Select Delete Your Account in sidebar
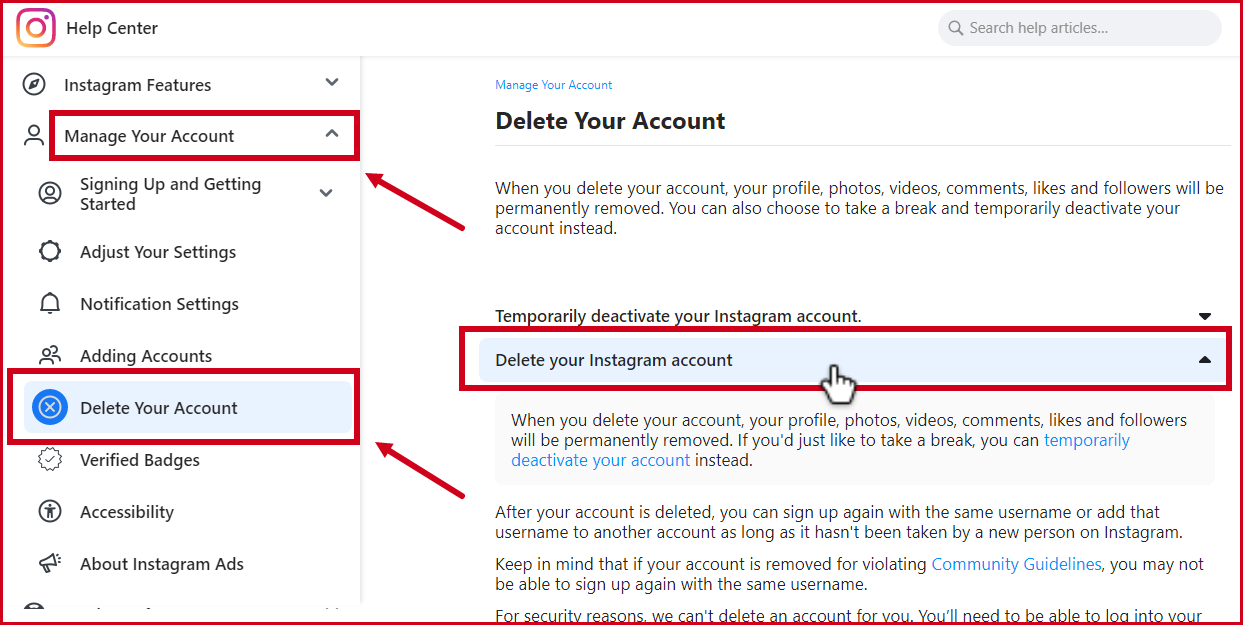Viewport: 1243px width, 625px height. point(188,408)
